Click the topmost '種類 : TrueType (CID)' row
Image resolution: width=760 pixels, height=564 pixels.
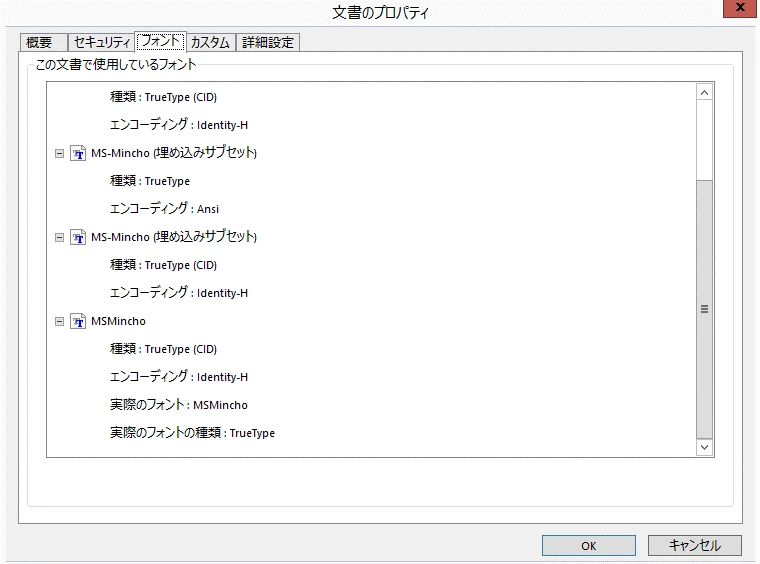point(163,97)
